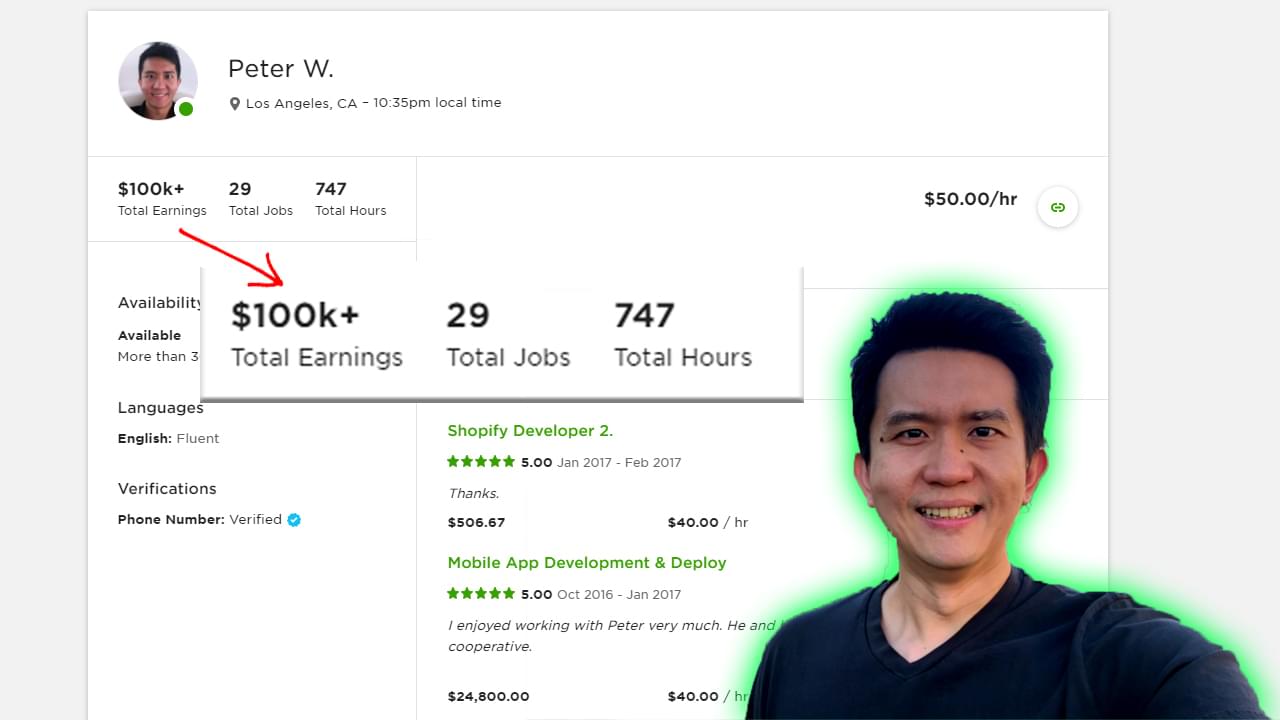Open the Shopify Developer 2. job link
The height and width of the screenshot is (720, 1280).
pos(530,431)
